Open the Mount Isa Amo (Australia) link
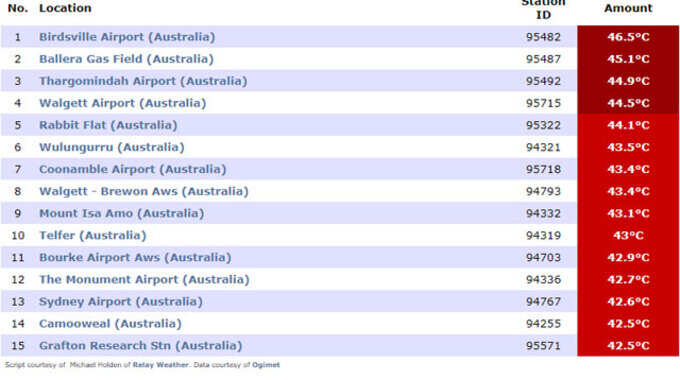680x380 pixels. [121, 213]
